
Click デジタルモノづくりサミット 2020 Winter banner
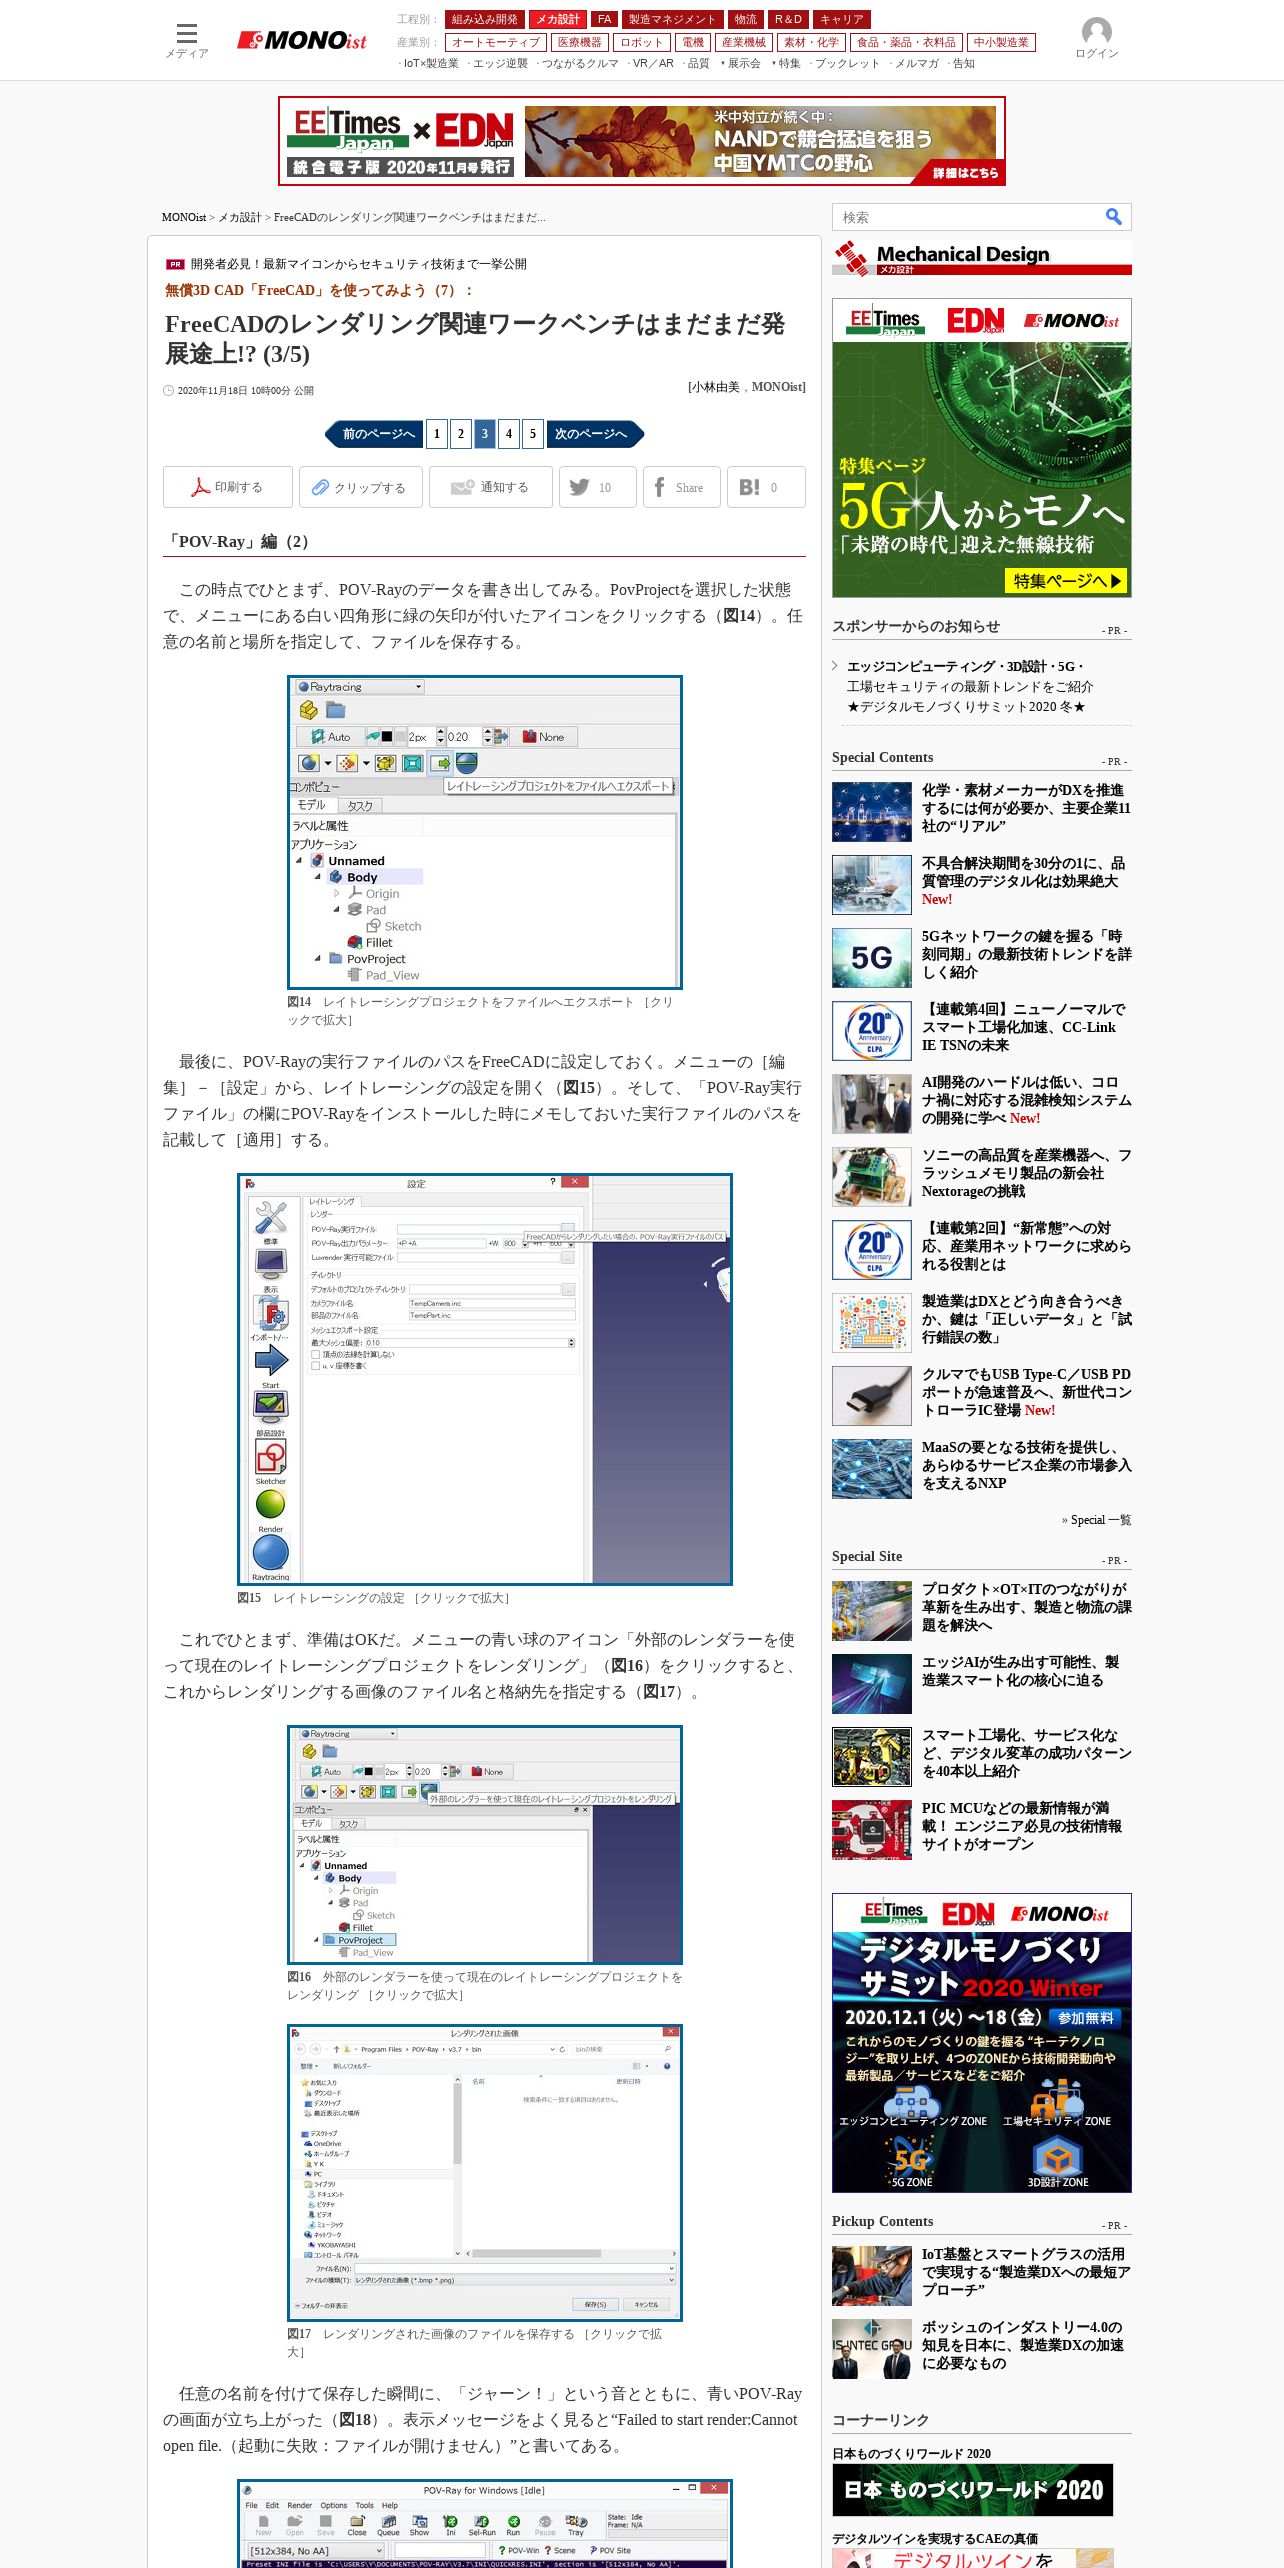[981, 2043]
